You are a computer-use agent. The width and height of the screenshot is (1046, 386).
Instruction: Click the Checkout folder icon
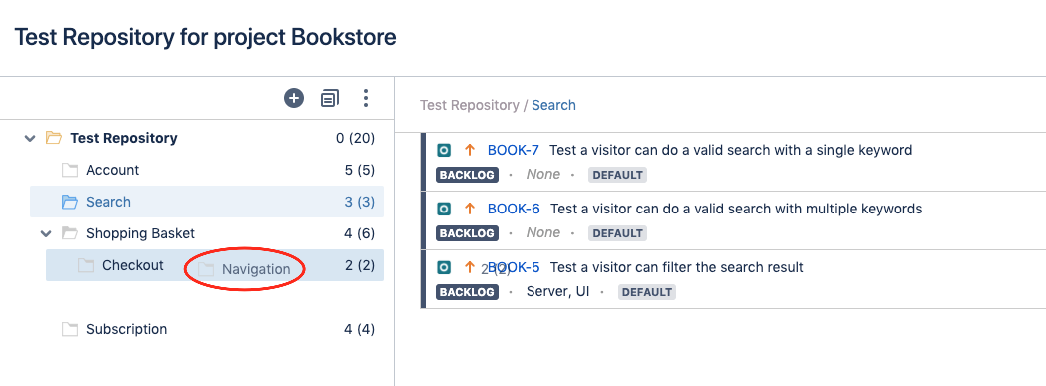[x=86, y=265]
